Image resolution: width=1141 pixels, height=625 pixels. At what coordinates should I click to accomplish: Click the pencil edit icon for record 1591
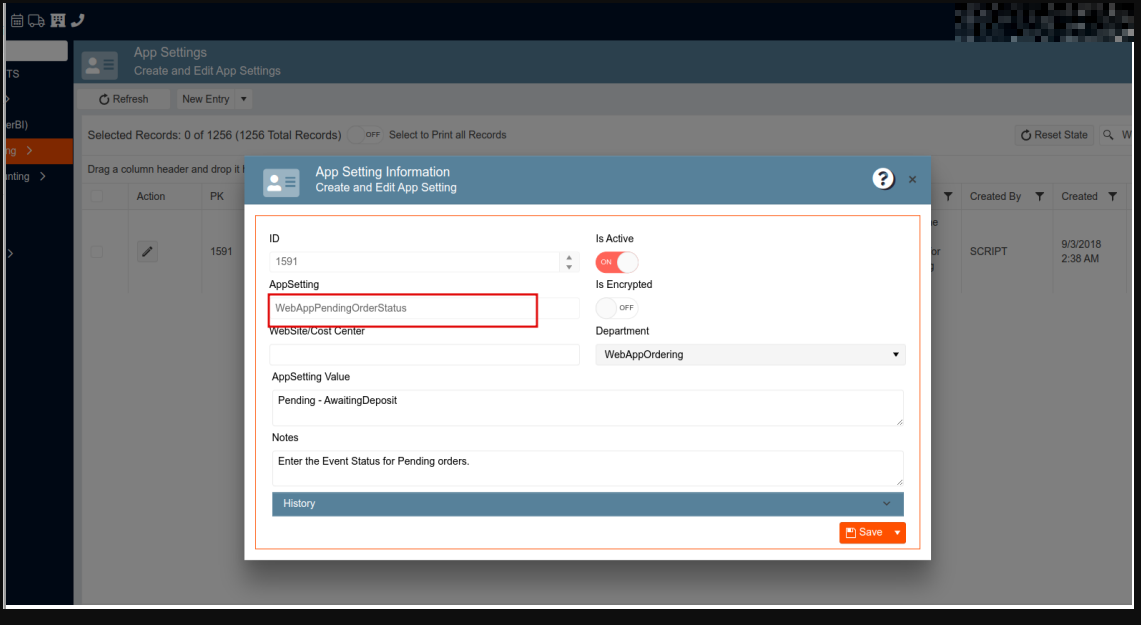(x=148, y=252)
